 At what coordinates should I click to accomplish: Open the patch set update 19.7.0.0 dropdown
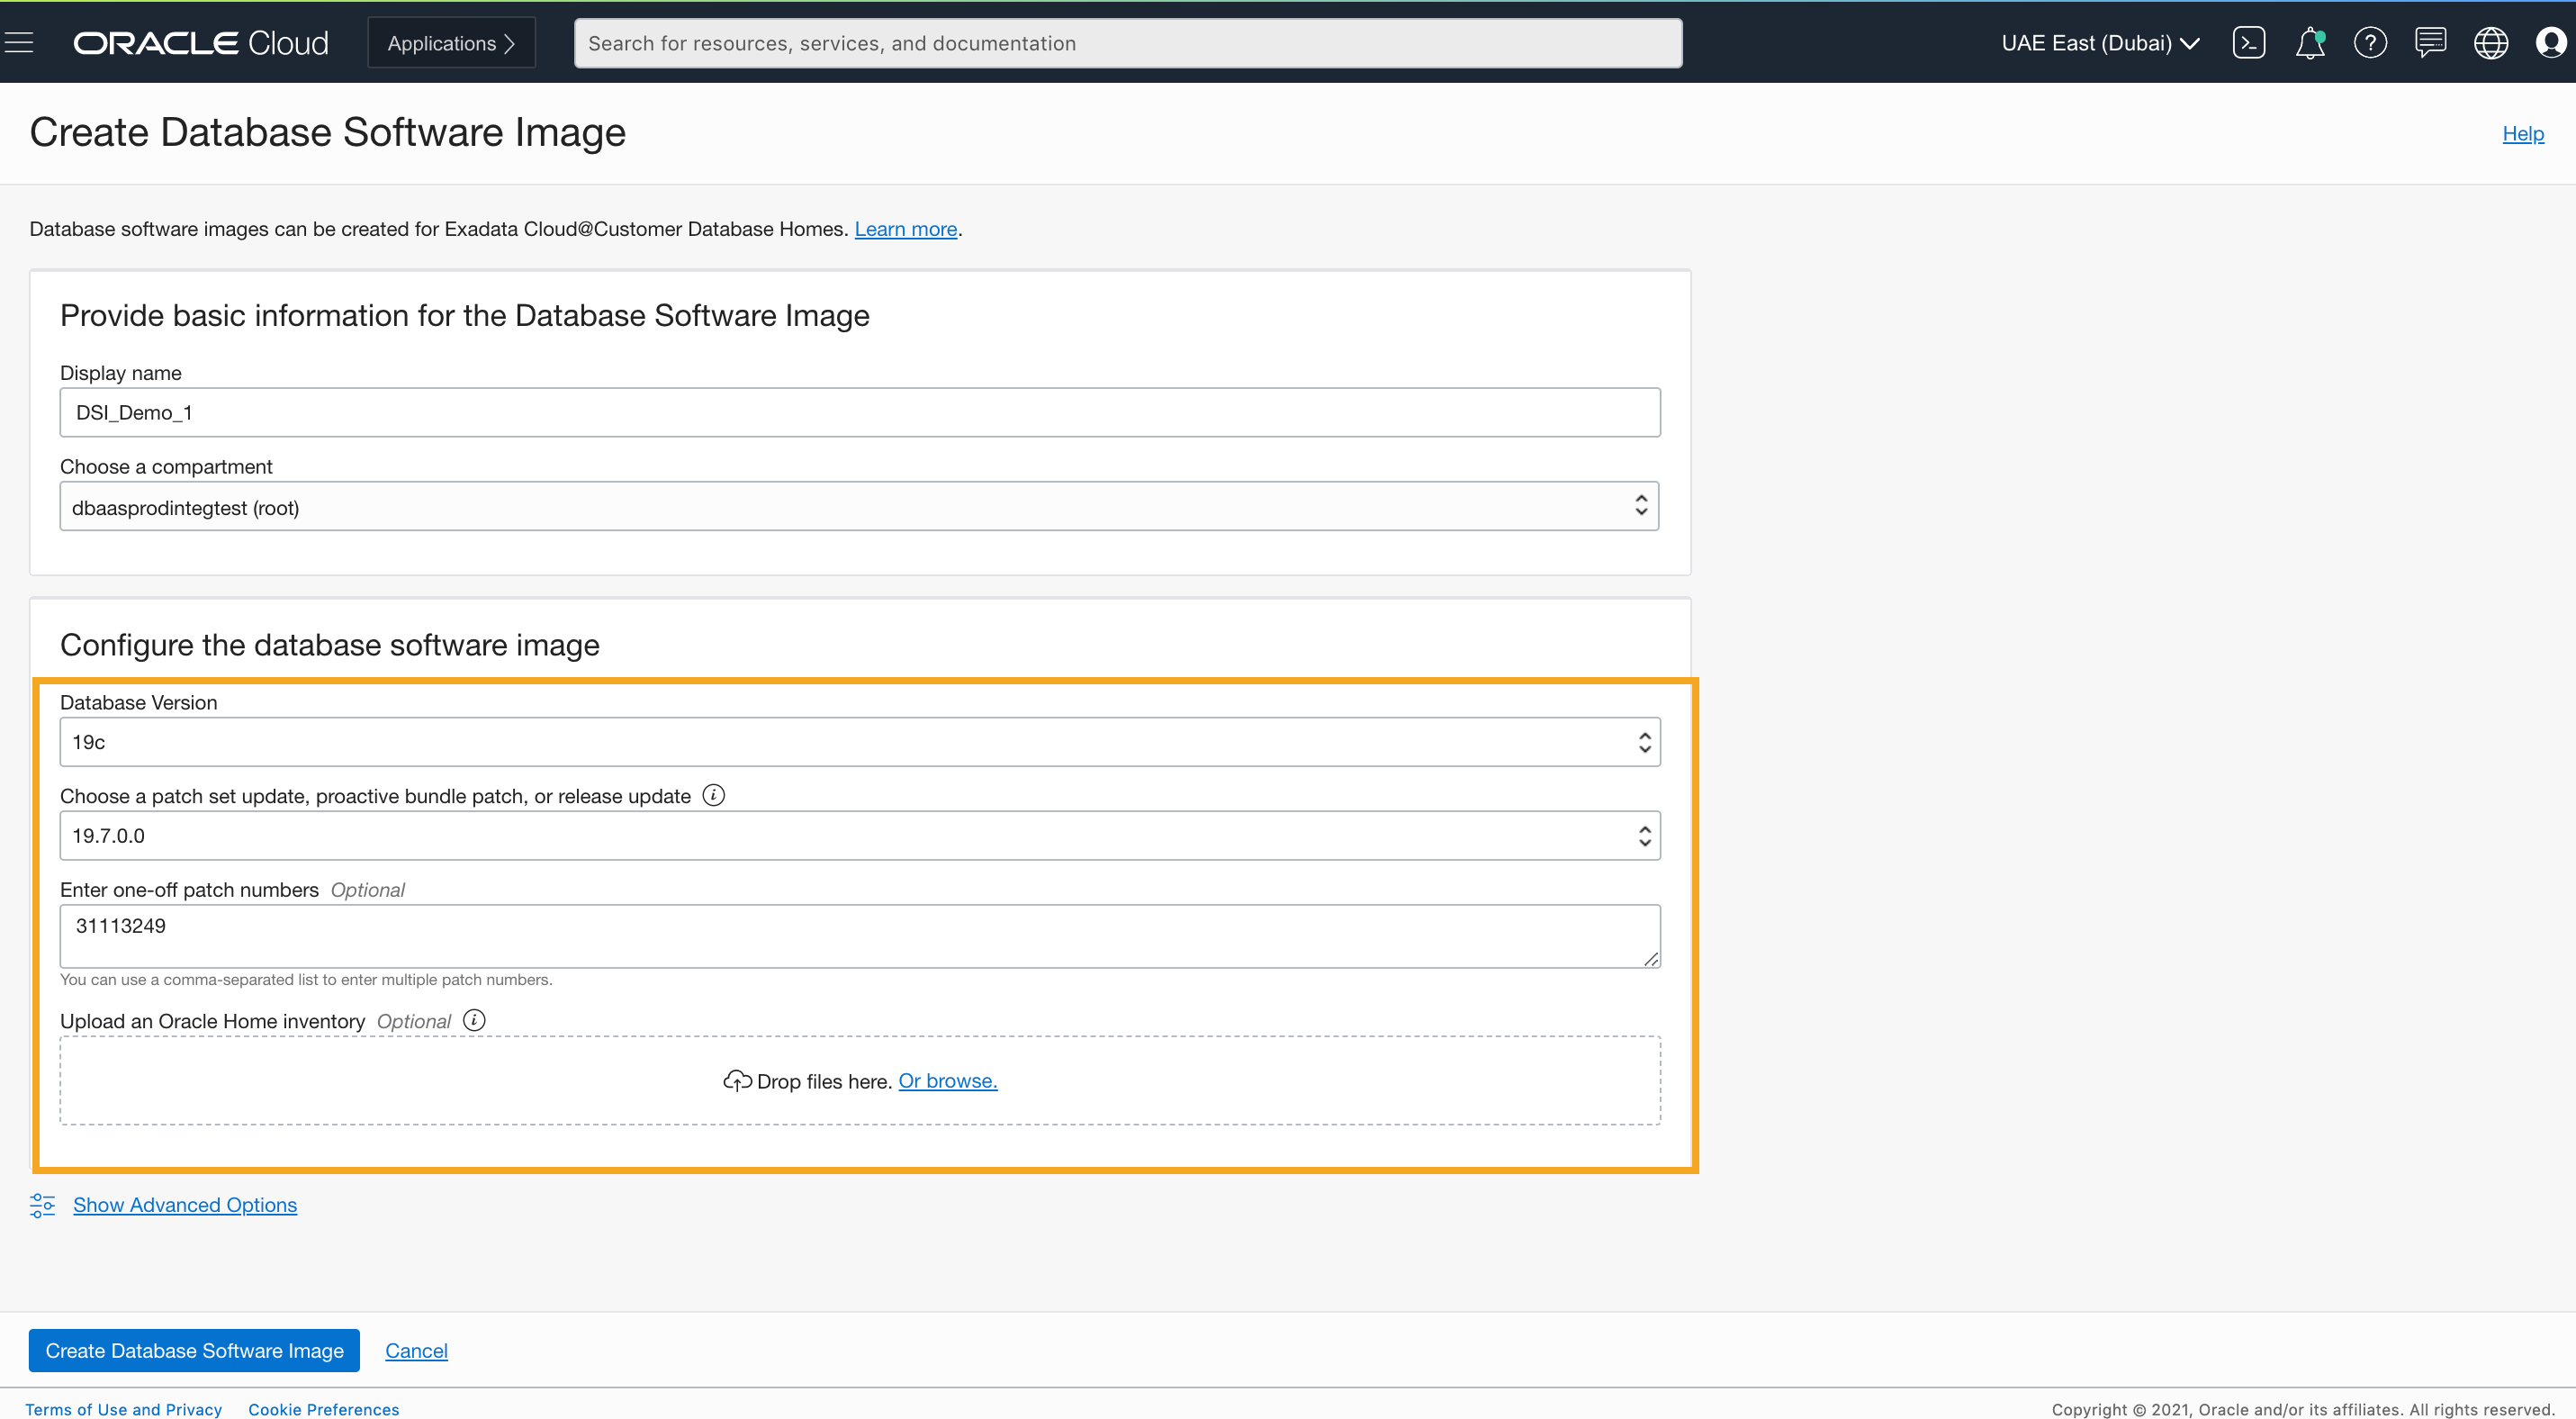[x=859, y=836]
